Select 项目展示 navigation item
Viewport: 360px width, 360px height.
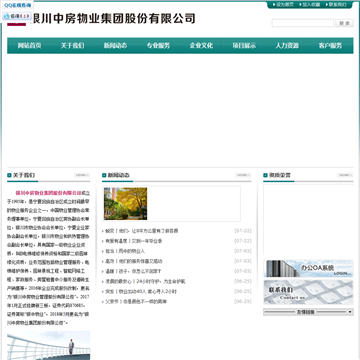tap(244, 46)
